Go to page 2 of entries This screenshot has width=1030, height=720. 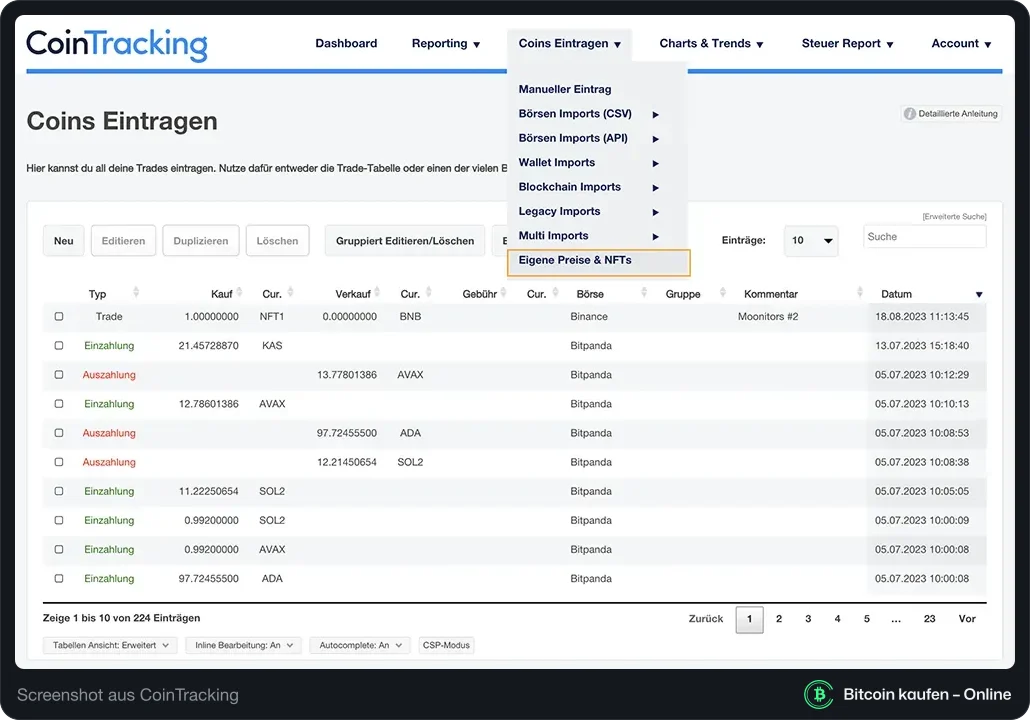(x=779, y=619)
